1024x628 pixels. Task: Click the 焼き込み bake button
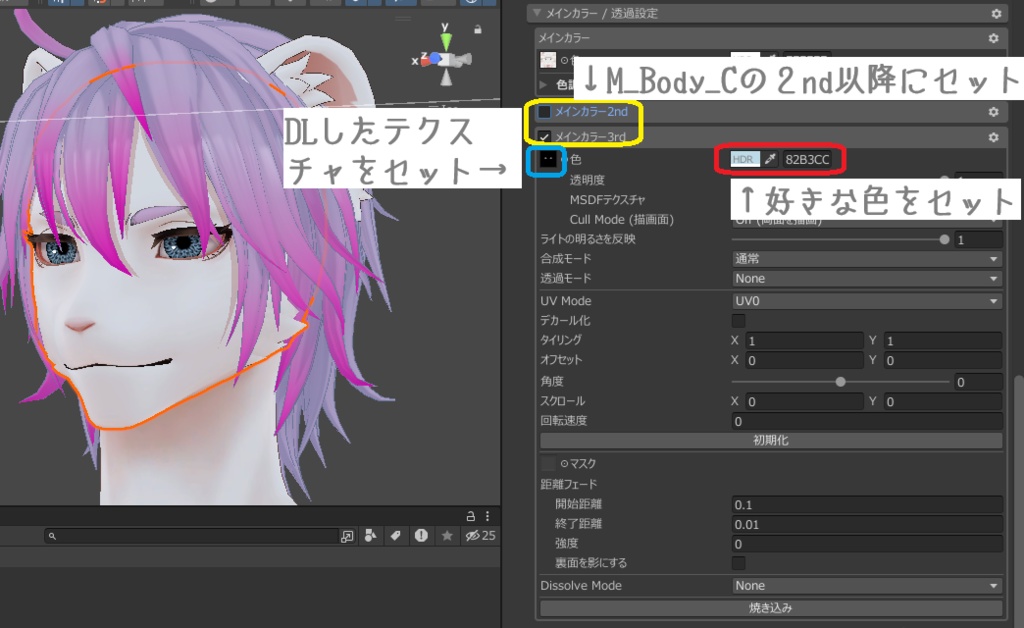pos(771,608)
